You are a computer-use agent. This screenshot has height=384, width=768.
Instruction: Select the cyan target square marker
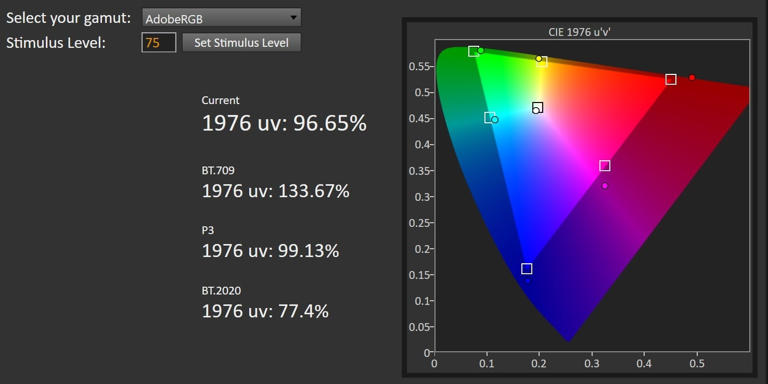pyautogui.click(x=489, y=118)
